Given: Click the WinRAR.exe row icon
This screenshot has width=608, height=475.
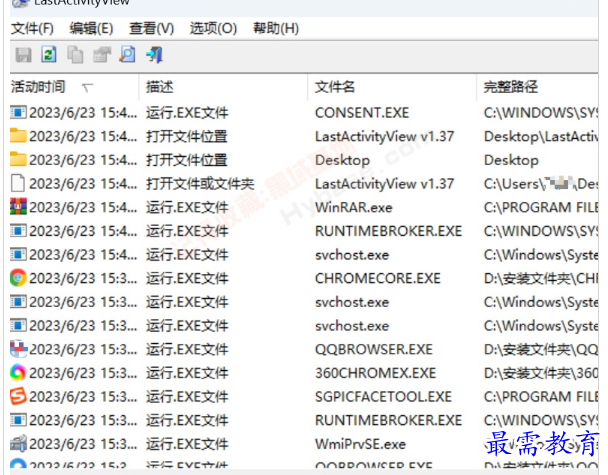Looking at the screenshot, I should [x=19, y=207].
